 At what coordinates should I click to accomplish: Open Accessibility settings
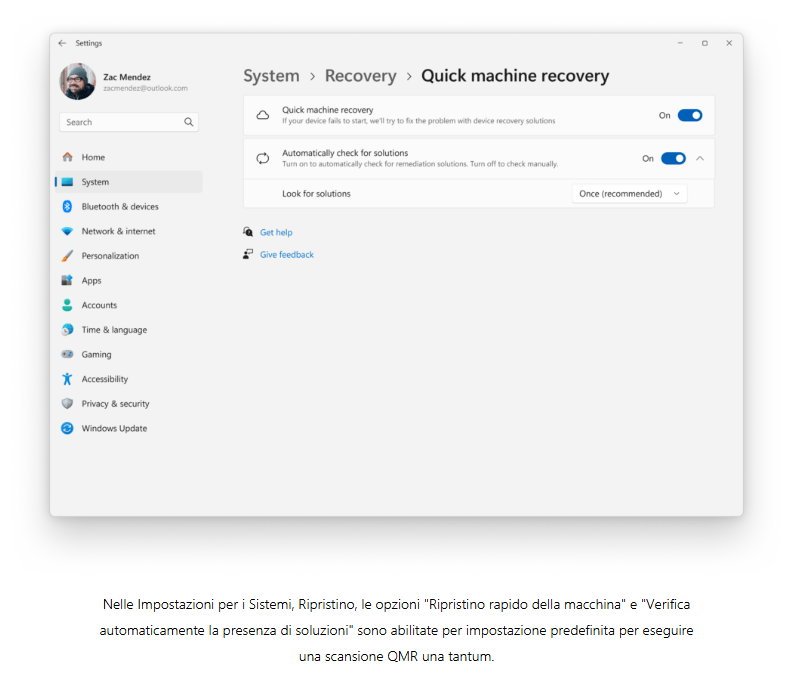[128, 379]
